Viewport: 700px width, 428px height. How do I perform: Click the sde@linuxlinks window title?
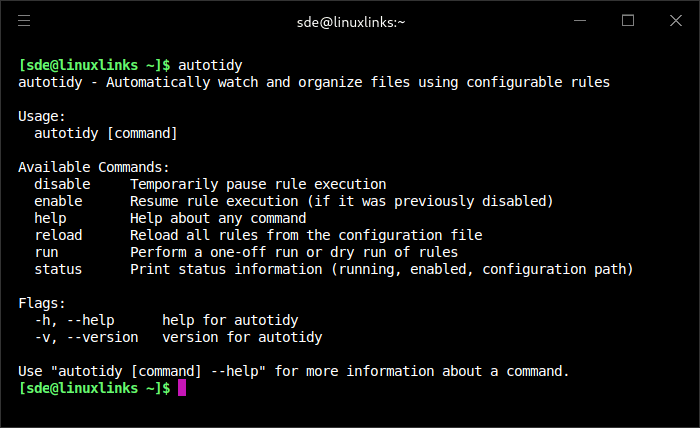pos(349,21)
